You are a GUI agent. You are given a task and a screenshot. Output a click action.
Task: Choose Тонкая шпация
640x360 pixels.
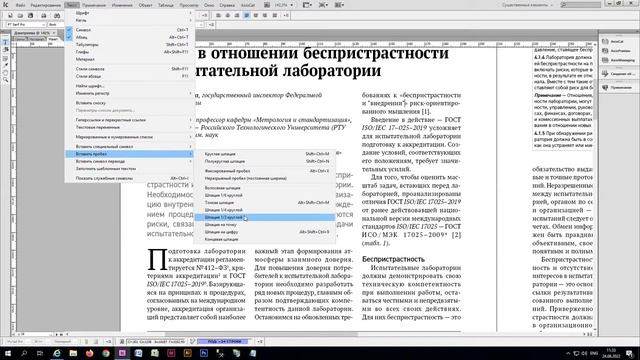coord(264,202)
